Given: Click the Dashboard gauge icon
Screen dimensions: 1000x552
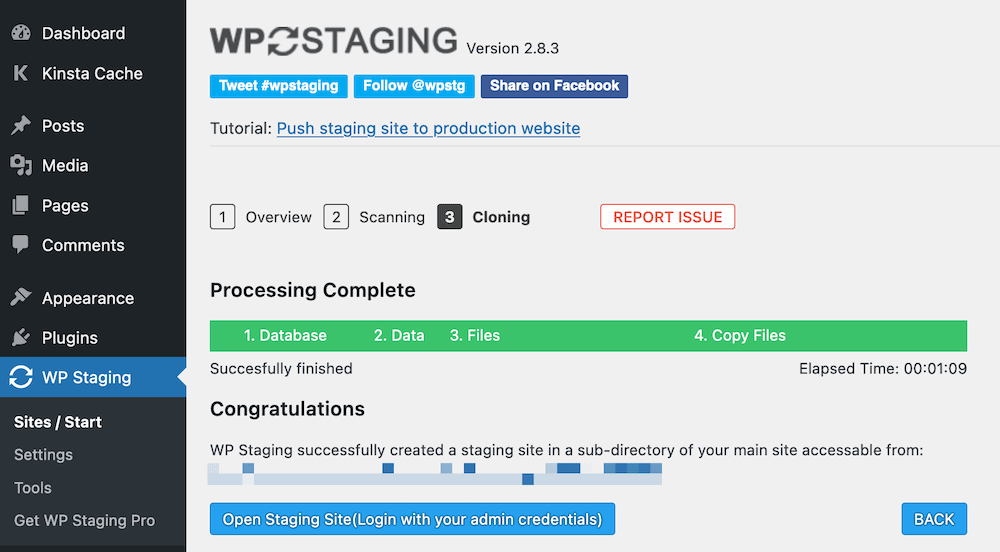Looking at the screenshot, I should pos(21,33).
